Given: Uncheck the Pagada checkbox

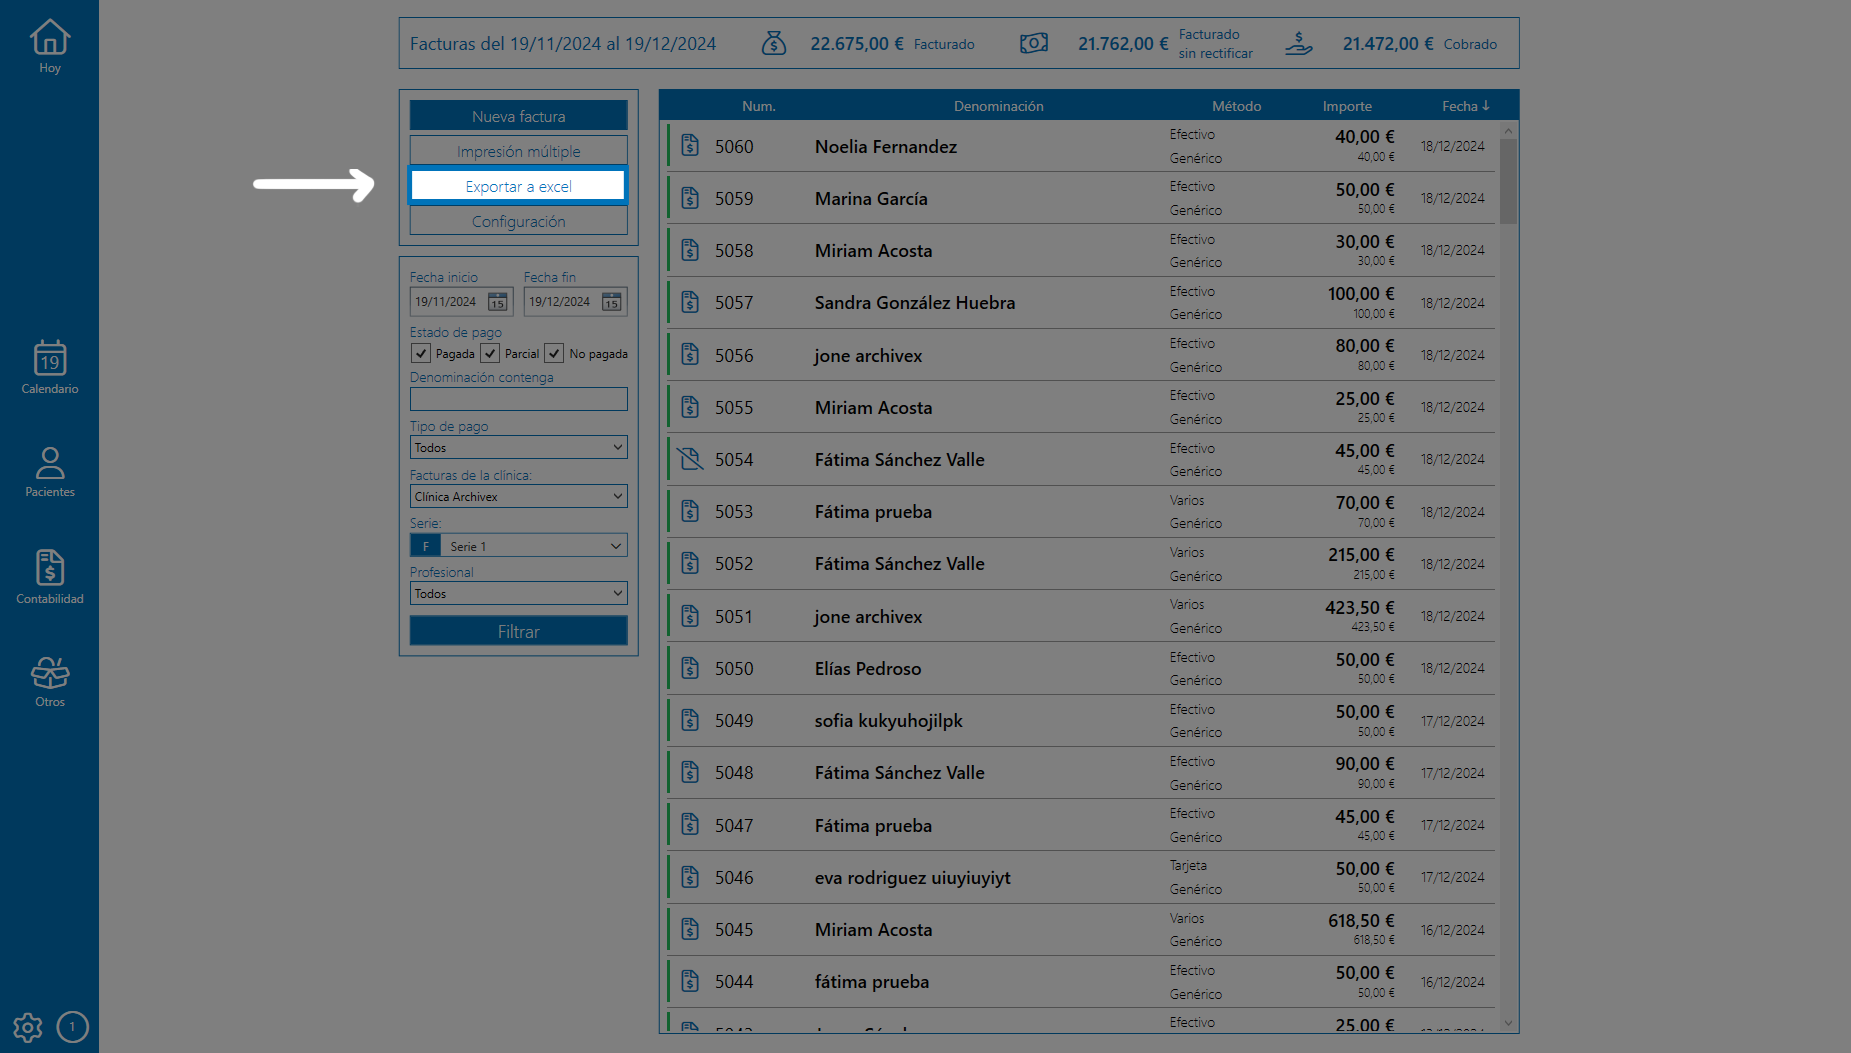Looking at the screenshot, I should pos(421,354).
